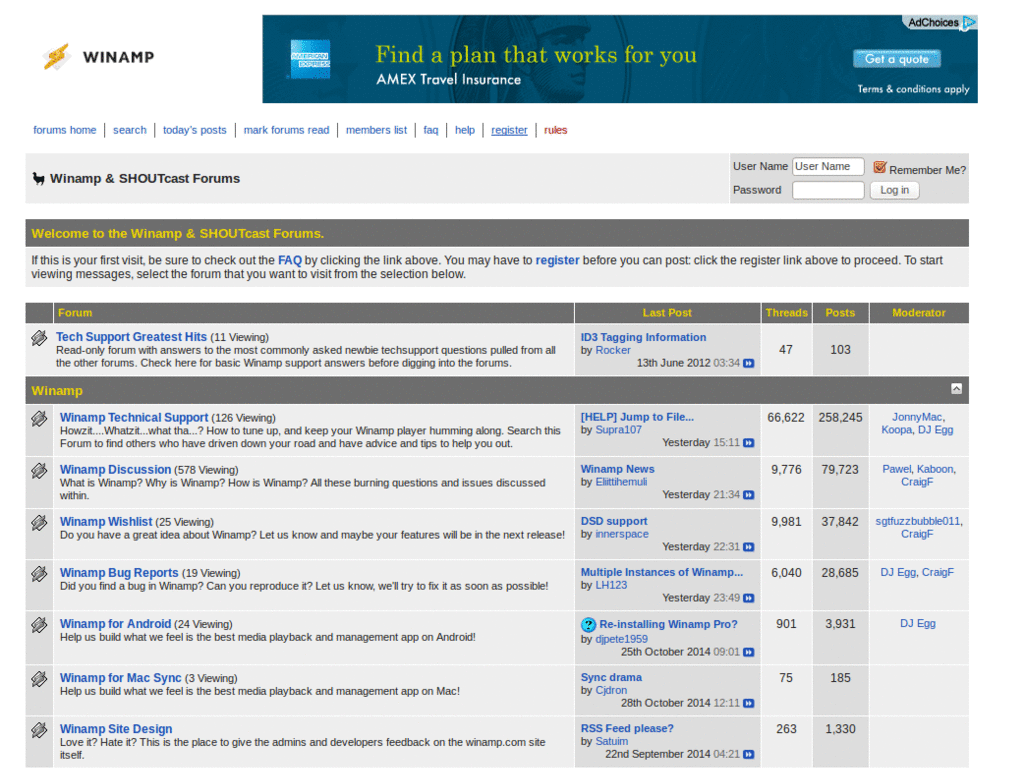1024x768 pixels.
Task: Click forum status icon for Winamp Site Design
Action: [39, 729]
